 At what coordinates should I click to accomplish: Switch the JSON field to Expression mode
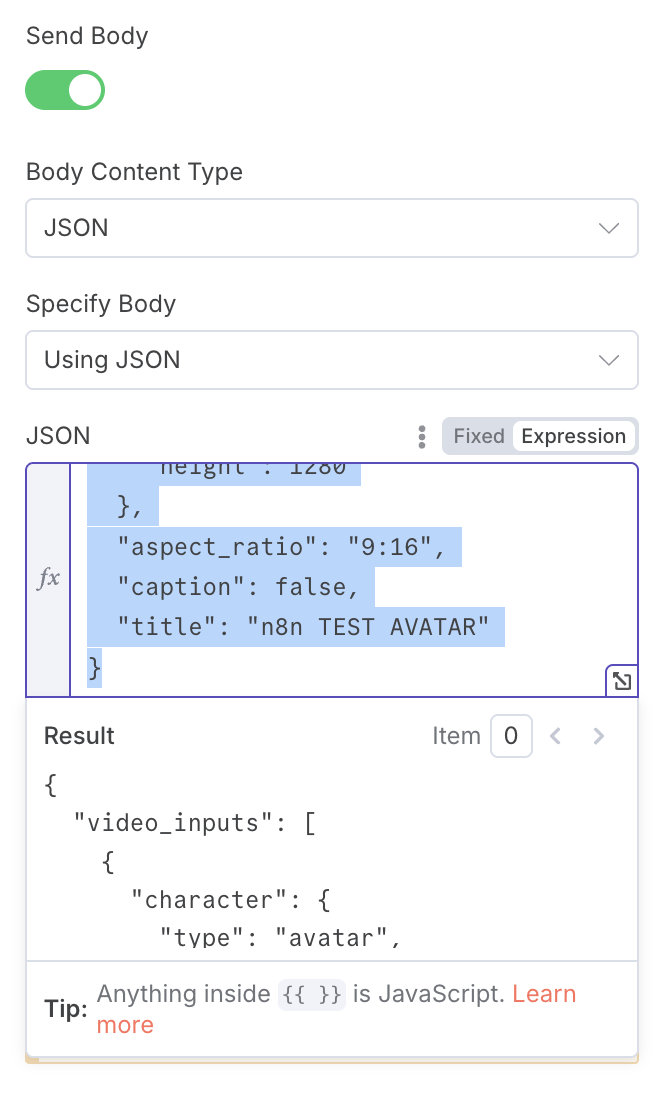pos(573,436)
